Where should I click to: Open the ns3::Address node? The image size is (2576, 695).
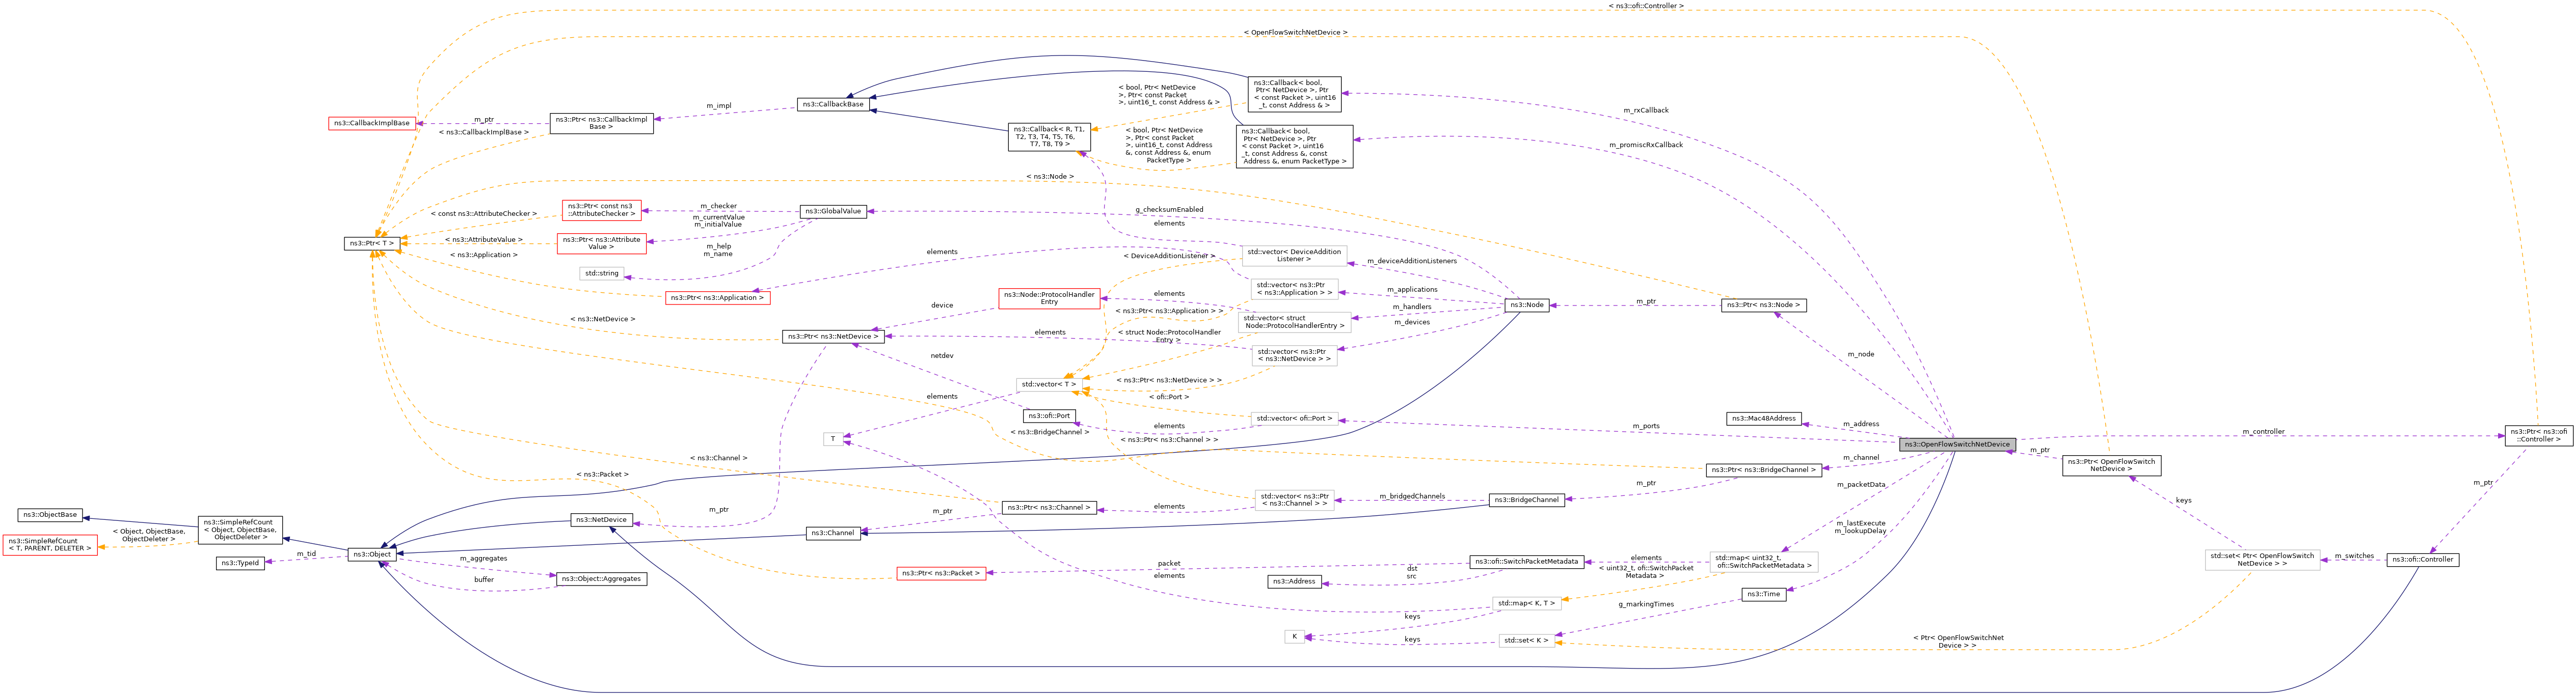(1294, 581)
